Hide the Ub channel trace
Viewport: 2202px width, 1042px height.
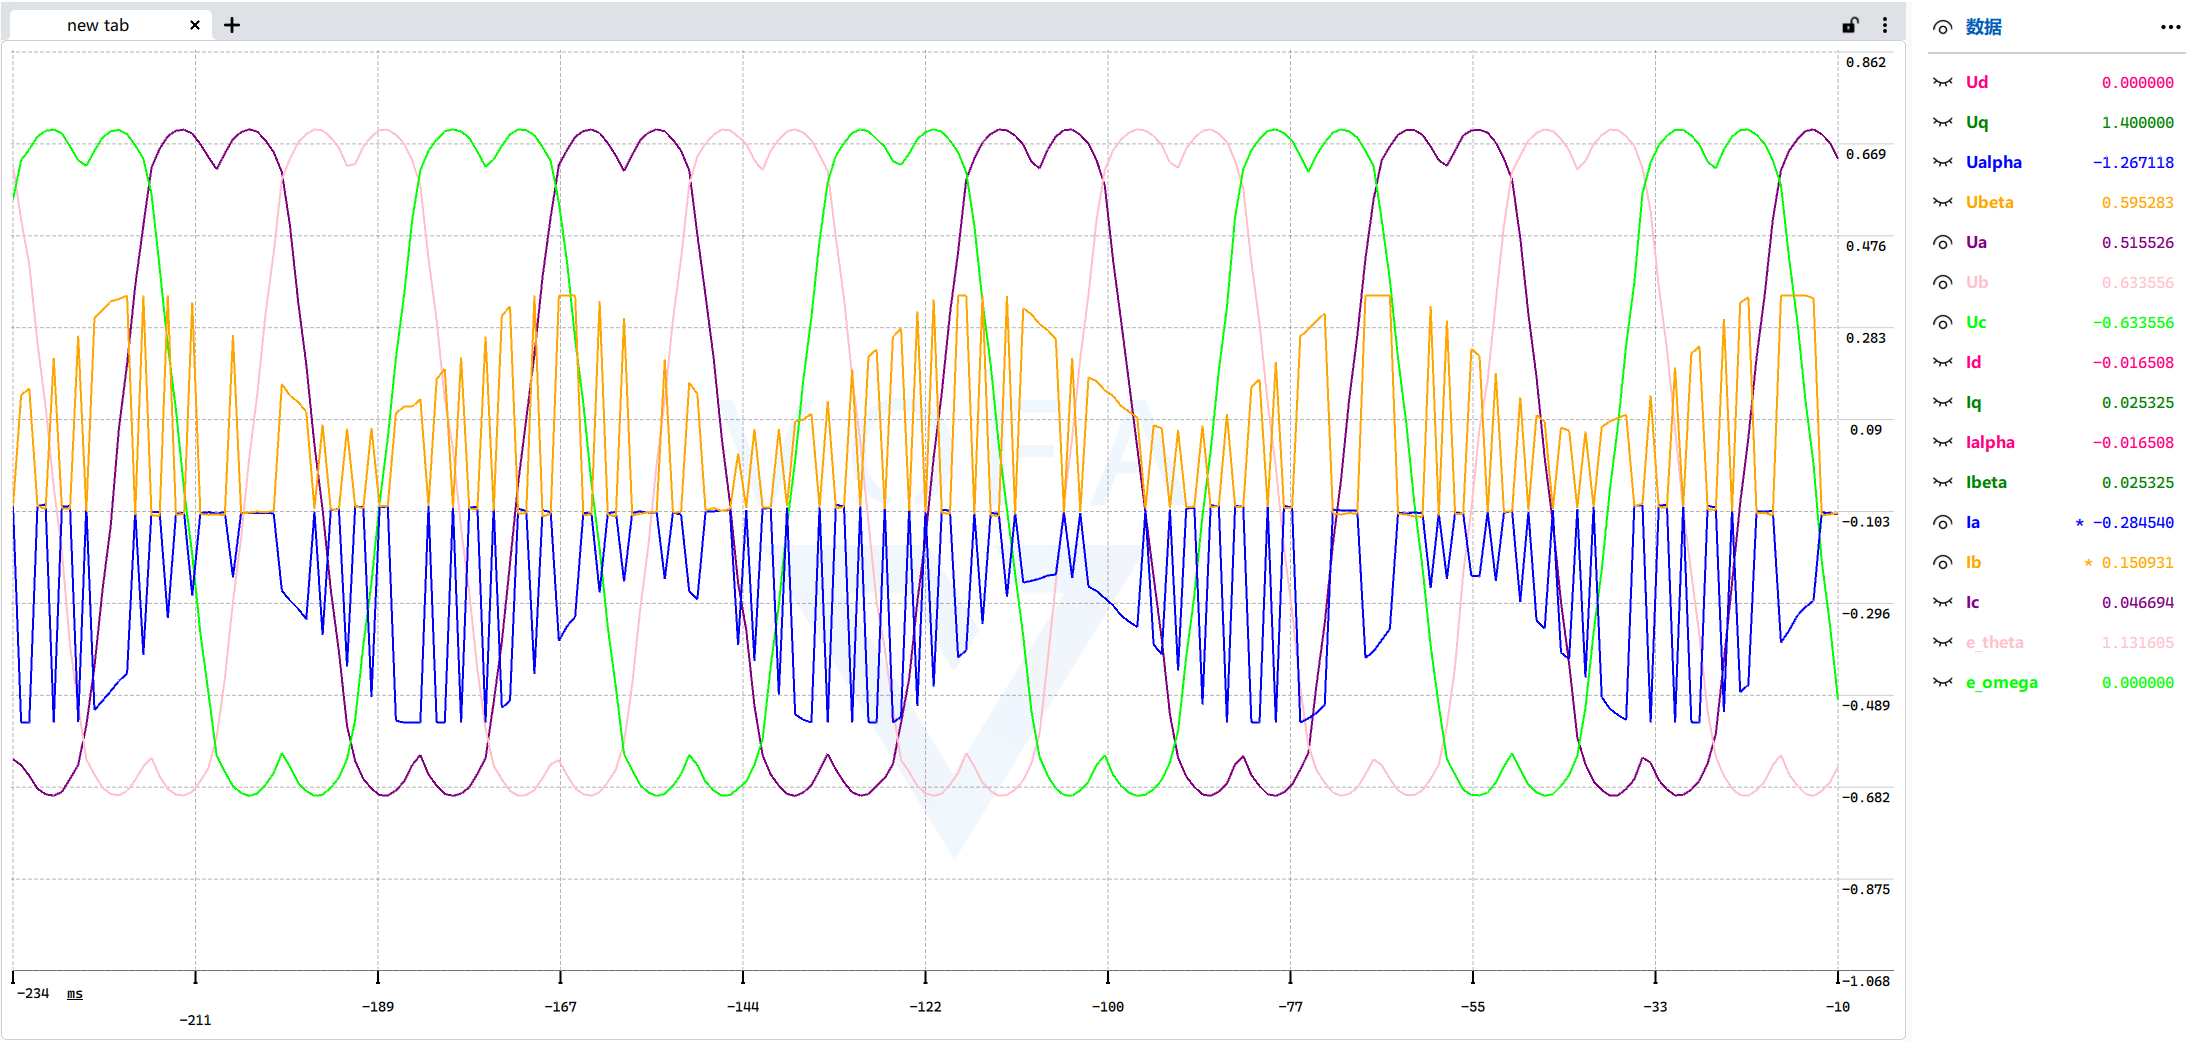(1942, 282)
